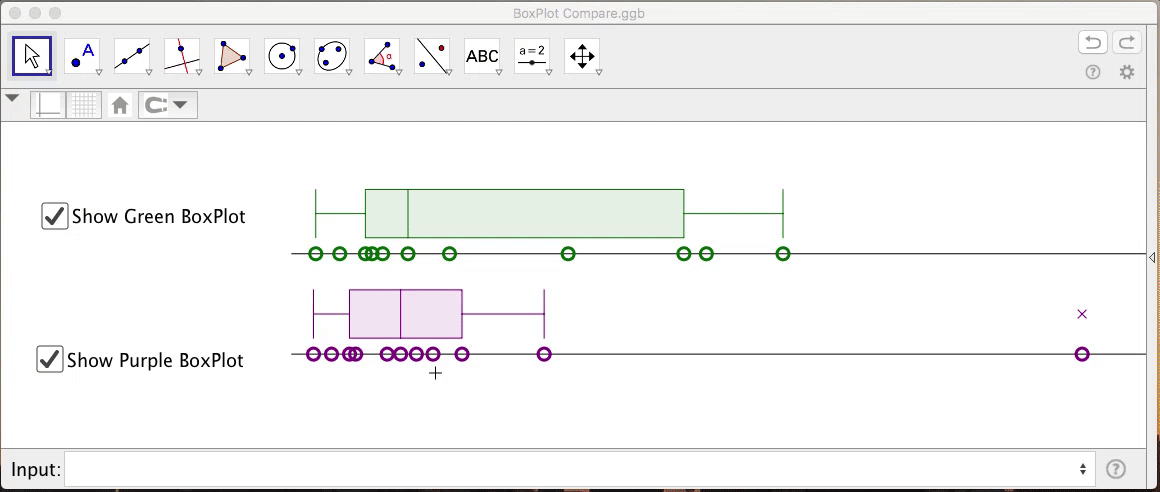Select the Slider a=2 tool
Image resolution: width=1160 pixels, height=492 pixels.
click(x=532, y=57)
